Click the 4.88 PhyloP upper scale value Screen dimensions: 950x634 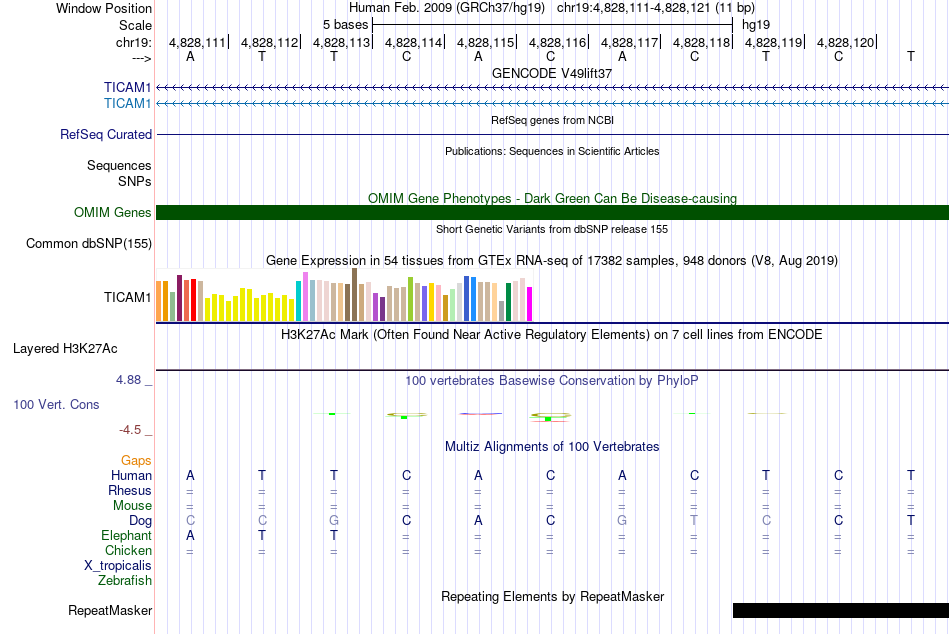(x=128, y=380)
